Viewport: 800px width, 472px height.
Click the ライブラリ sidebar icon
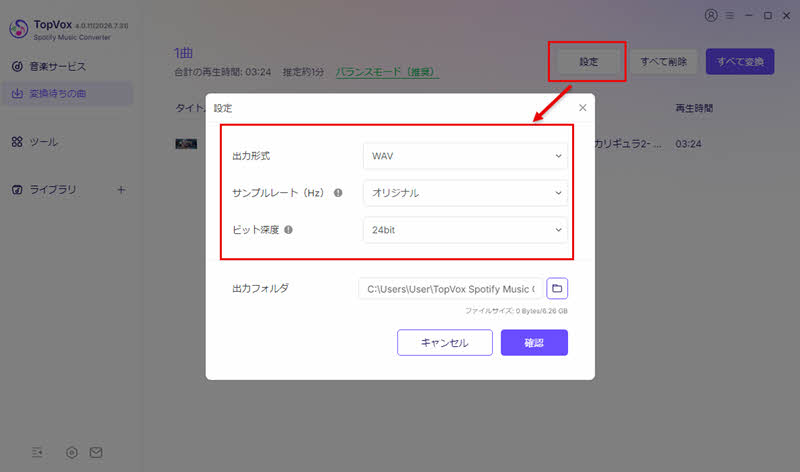(17, 190)
